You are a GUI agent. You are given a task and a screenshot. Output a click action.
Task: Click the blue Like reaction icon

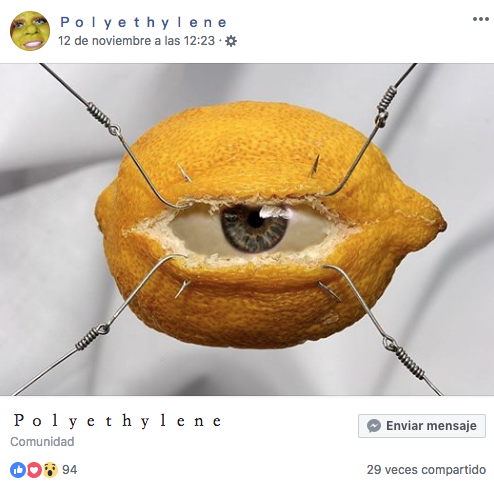pos(18,470)
